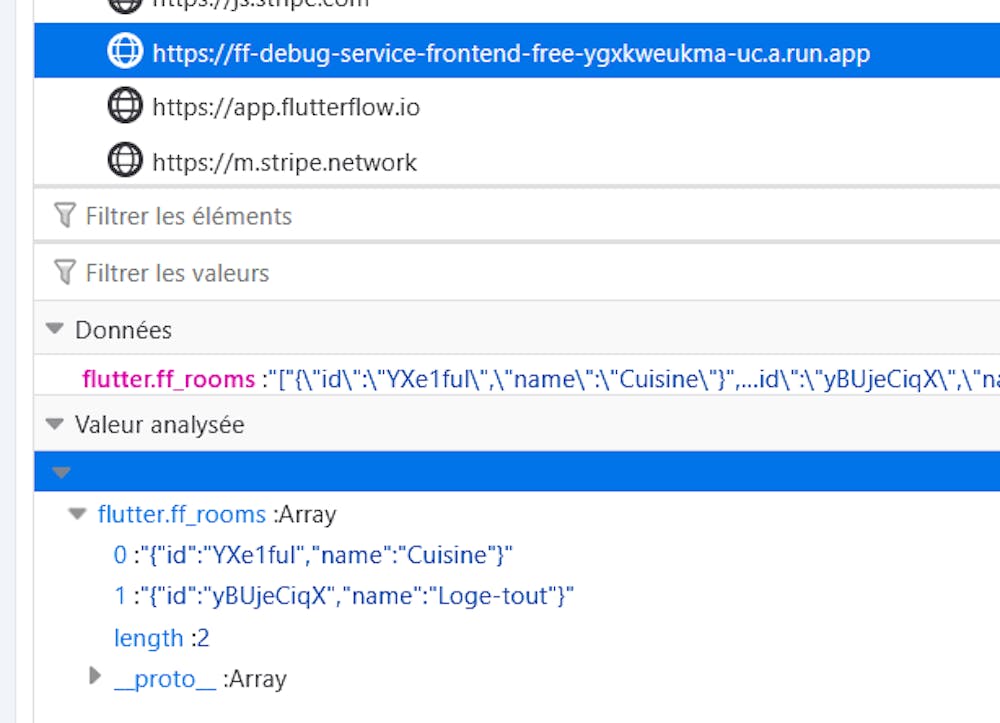Click the globe icon beside js.stripe.com
Screen dimensions: 1000x723
124,4
